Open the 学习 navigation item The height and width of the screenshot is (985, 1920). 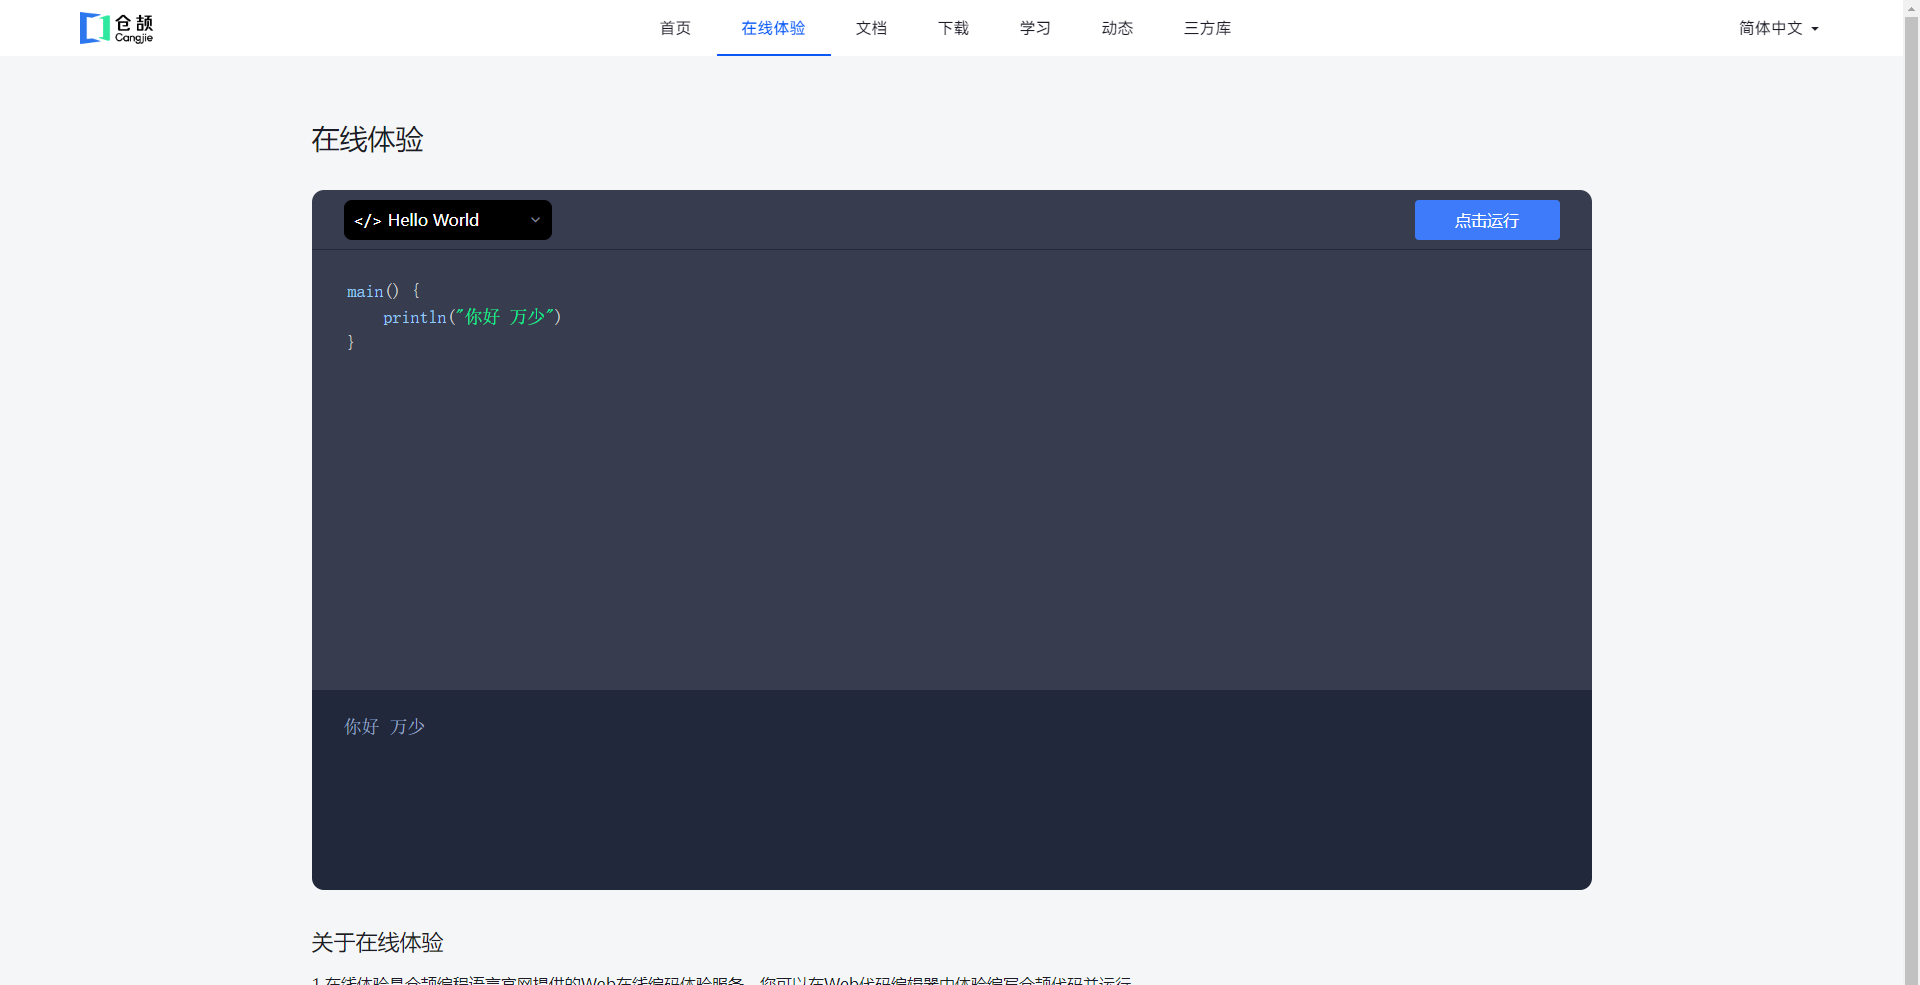(1035, 28)
